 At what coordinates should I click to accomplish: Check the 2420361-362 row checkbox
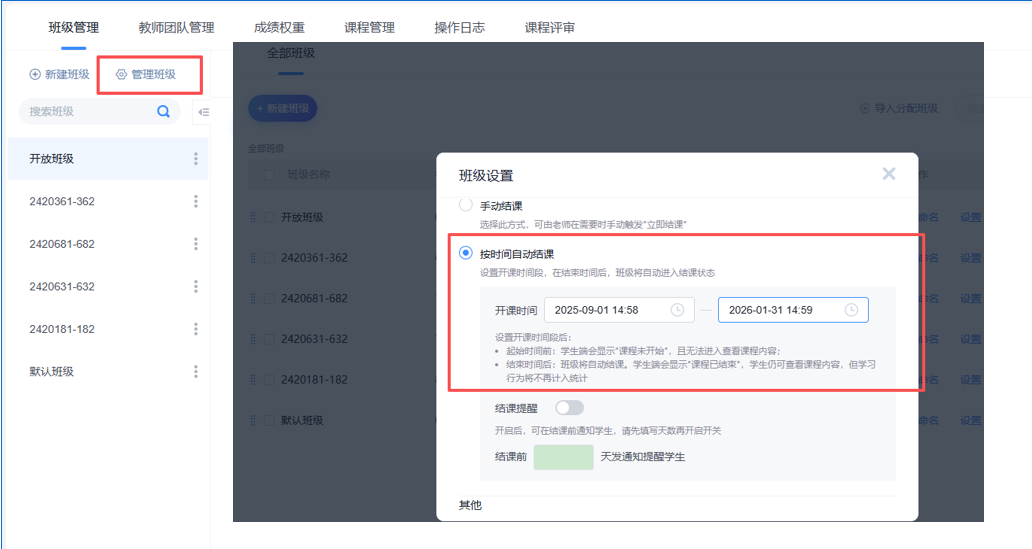tap(269, 258)
